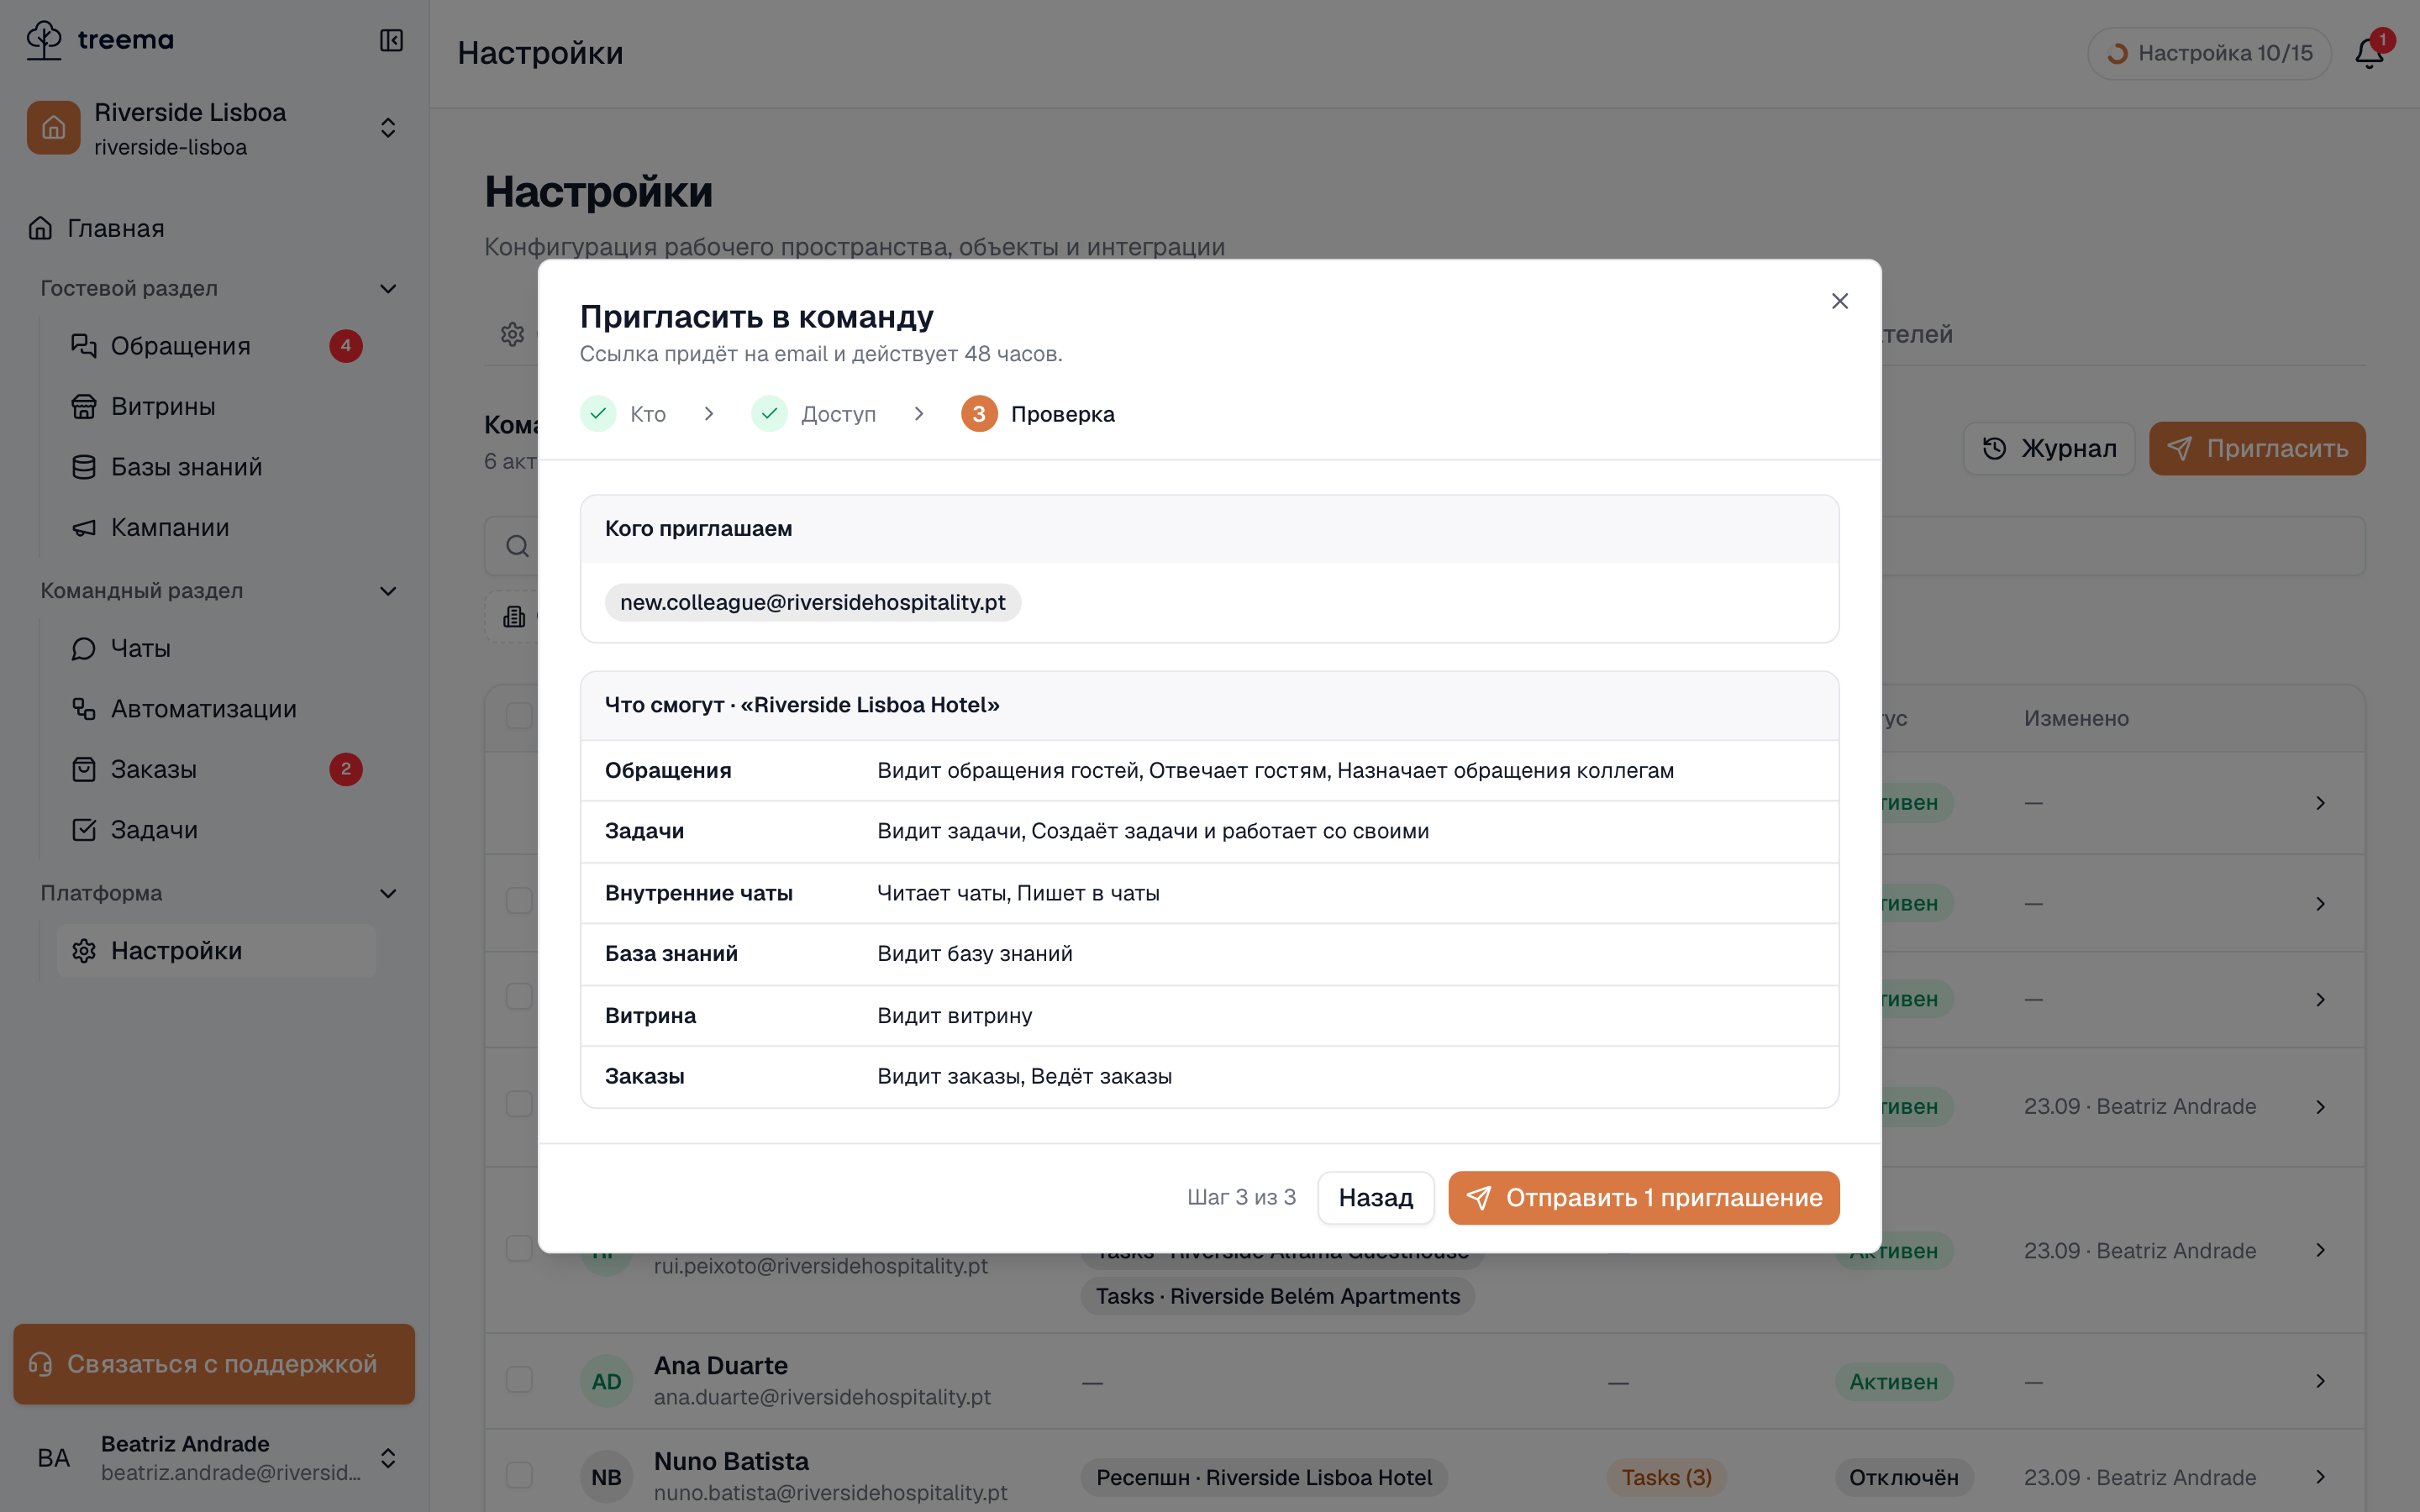Click the treema logo
This screenshot has height=1512, width=2420.
(x=99, y=40)
